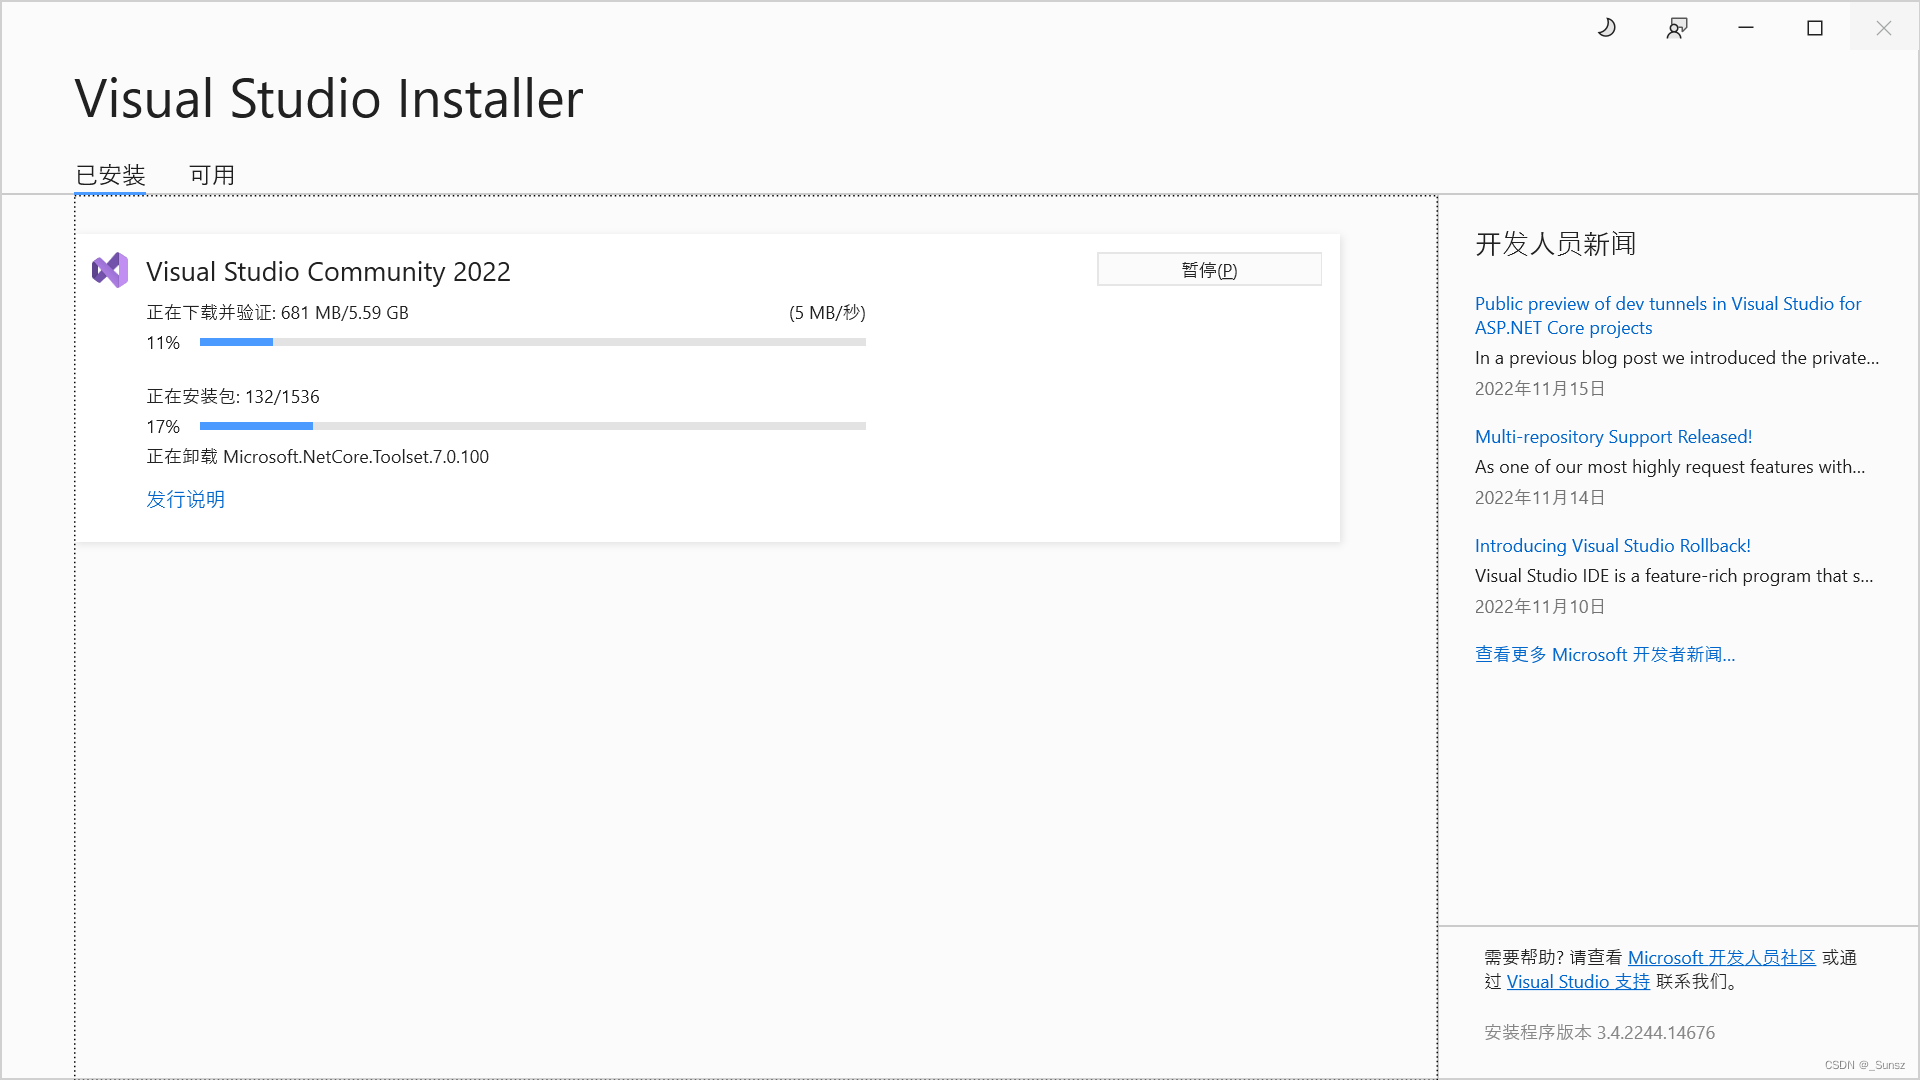Click the 开发人员新闻 heading
The height and width of the screenshot is (1080, 1920).
[x=1555, y=244]
